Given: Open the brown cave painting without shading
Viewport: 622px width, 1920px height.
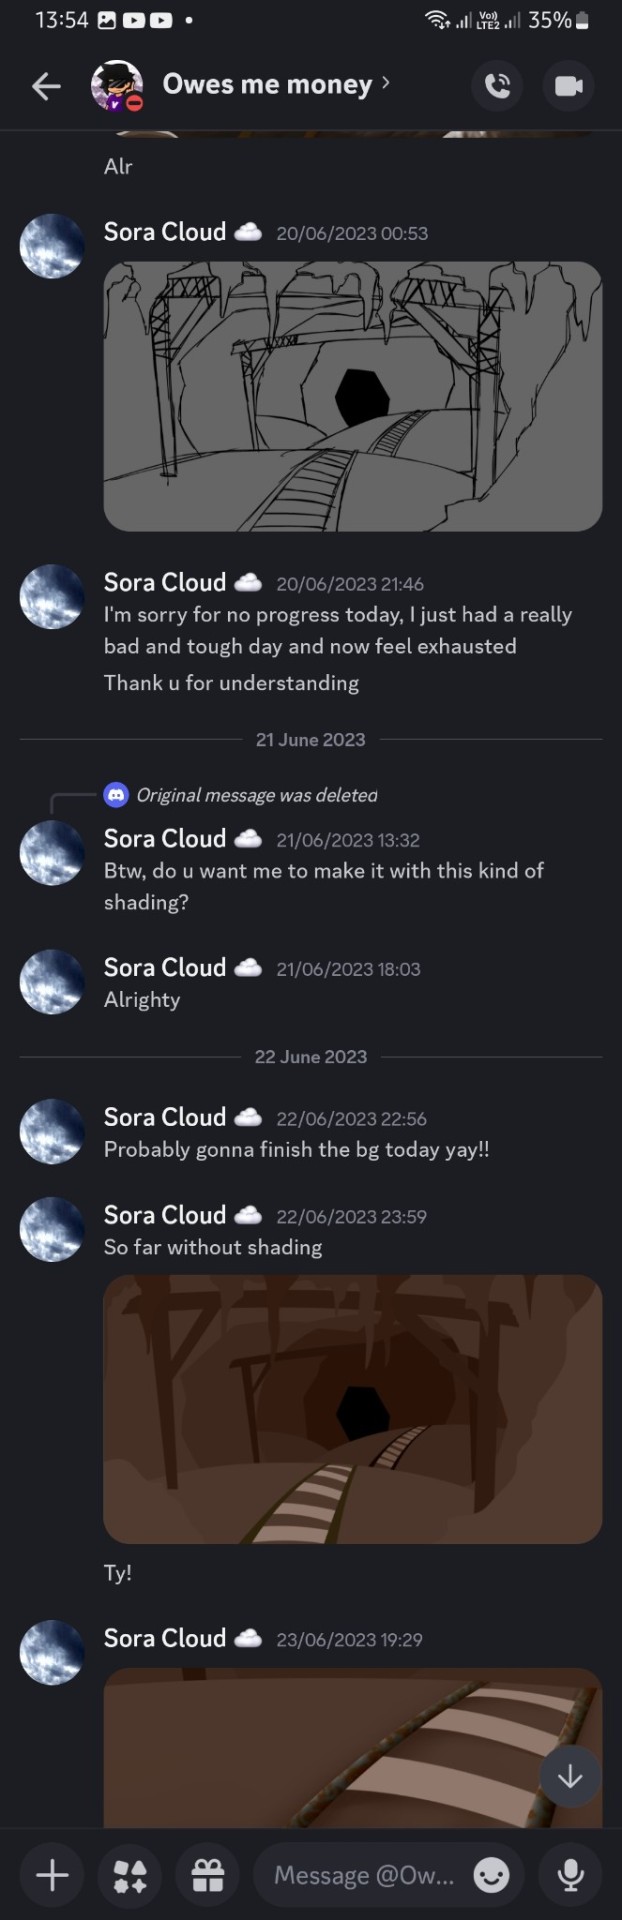Looking at the screenshot, I should pyautogui.click(x=353, y=1408).
